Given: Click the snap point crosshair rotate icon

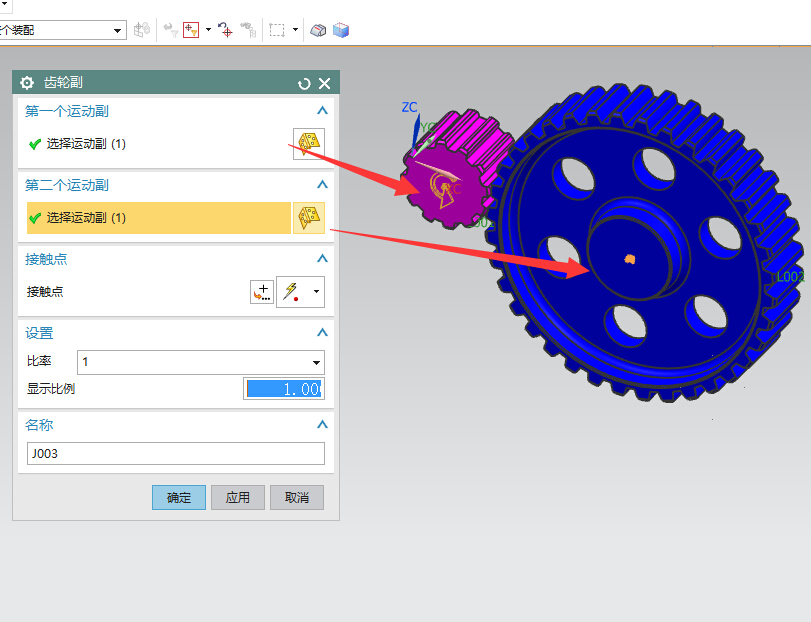Looking at the screenshot, I should [x=225, y=30].
